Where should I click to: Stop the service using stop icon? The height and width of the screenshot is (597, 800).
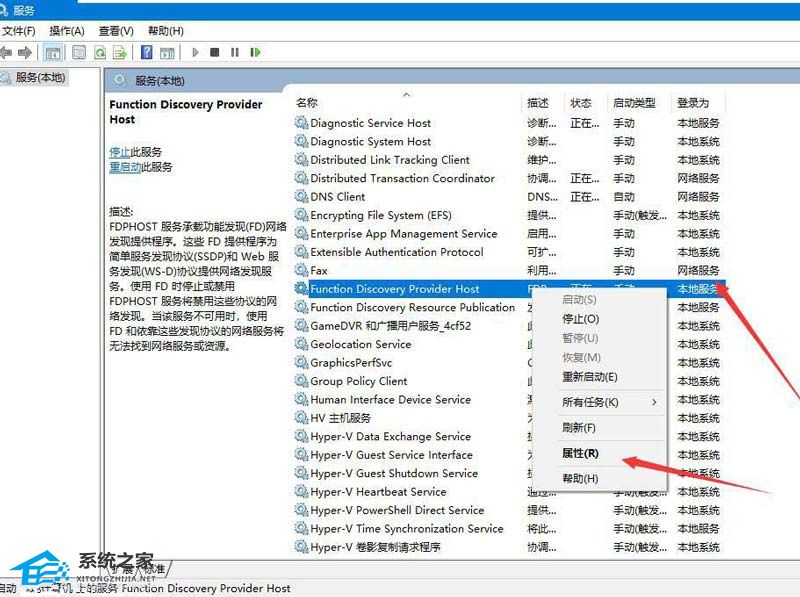click(214, 52)
